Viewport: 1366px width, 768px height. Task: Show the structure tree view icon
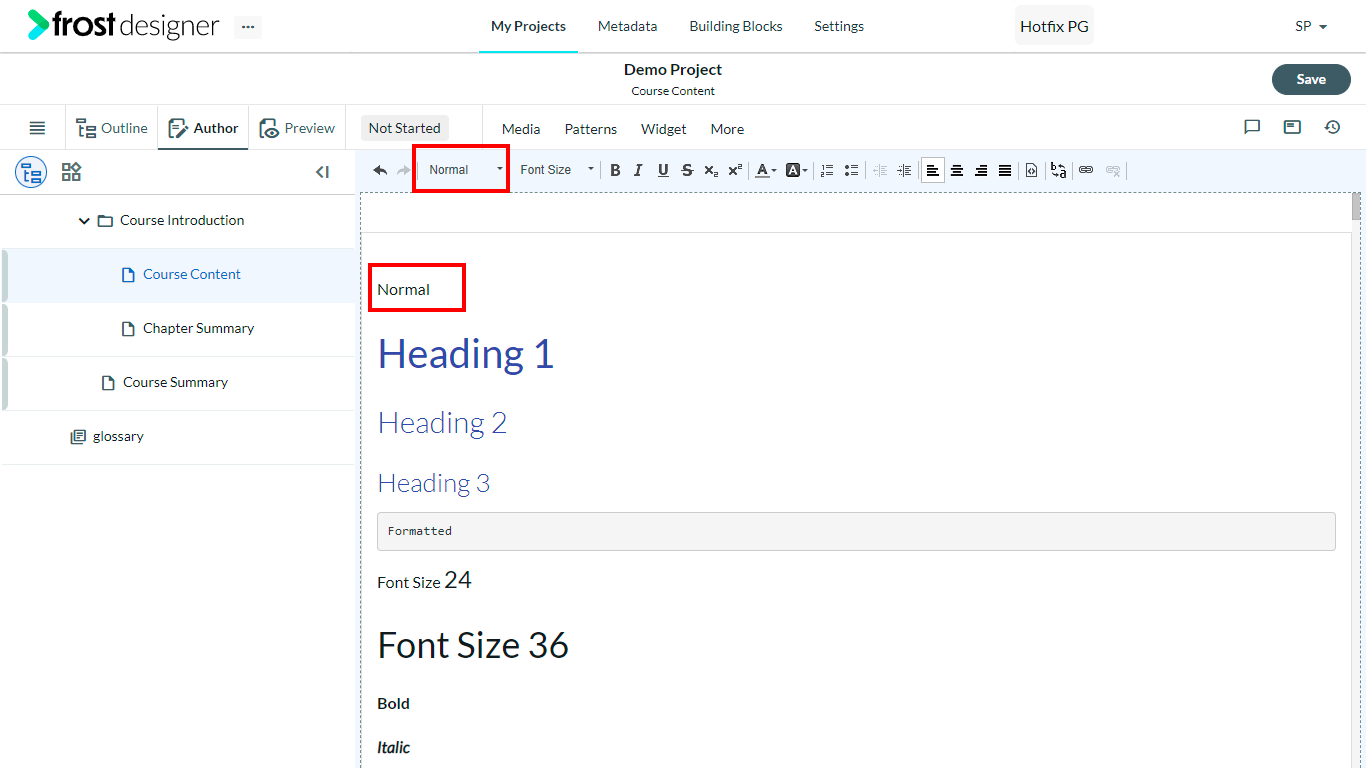pos(31,172)
